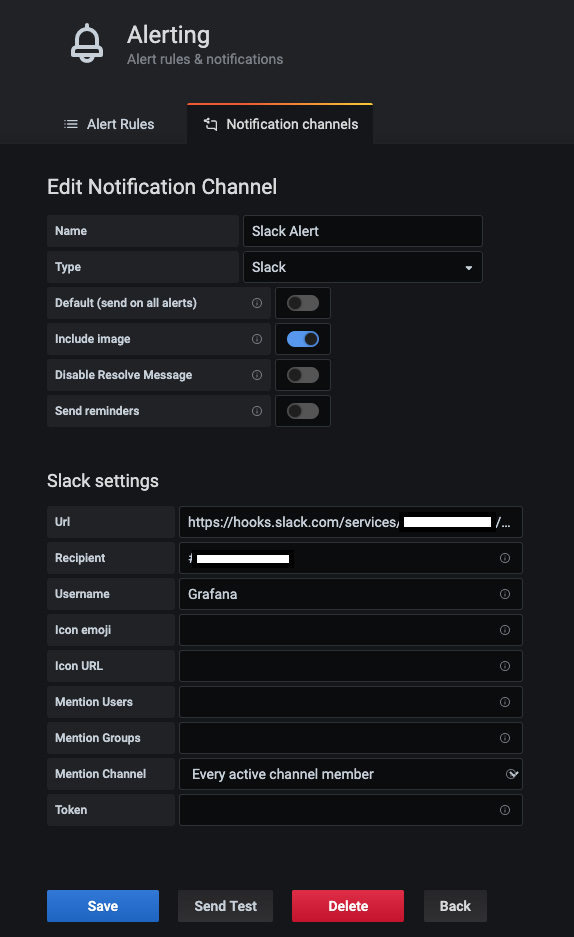Screen dimensions: 574x937
Task: Click the Alert Rules list icon
Action: pyautogui.click(x=71, y=124)
